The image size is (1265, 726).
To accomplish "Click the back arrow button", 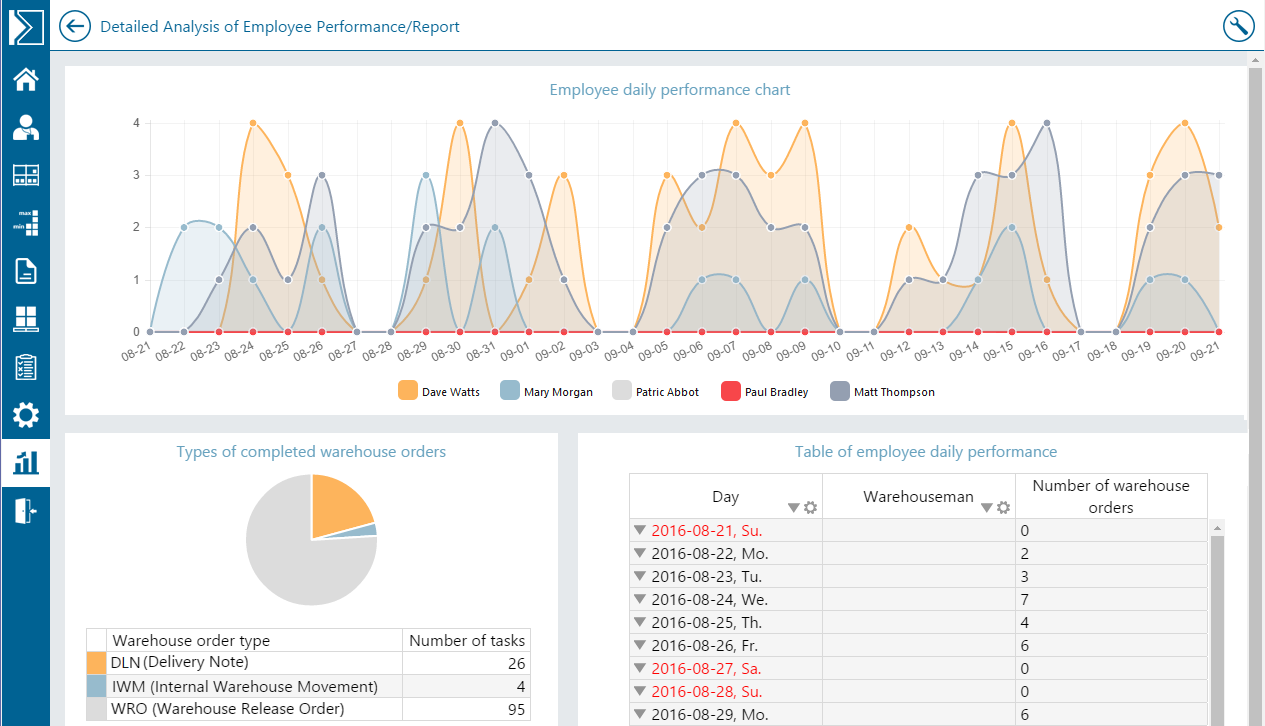I will [x=75, y=26].
